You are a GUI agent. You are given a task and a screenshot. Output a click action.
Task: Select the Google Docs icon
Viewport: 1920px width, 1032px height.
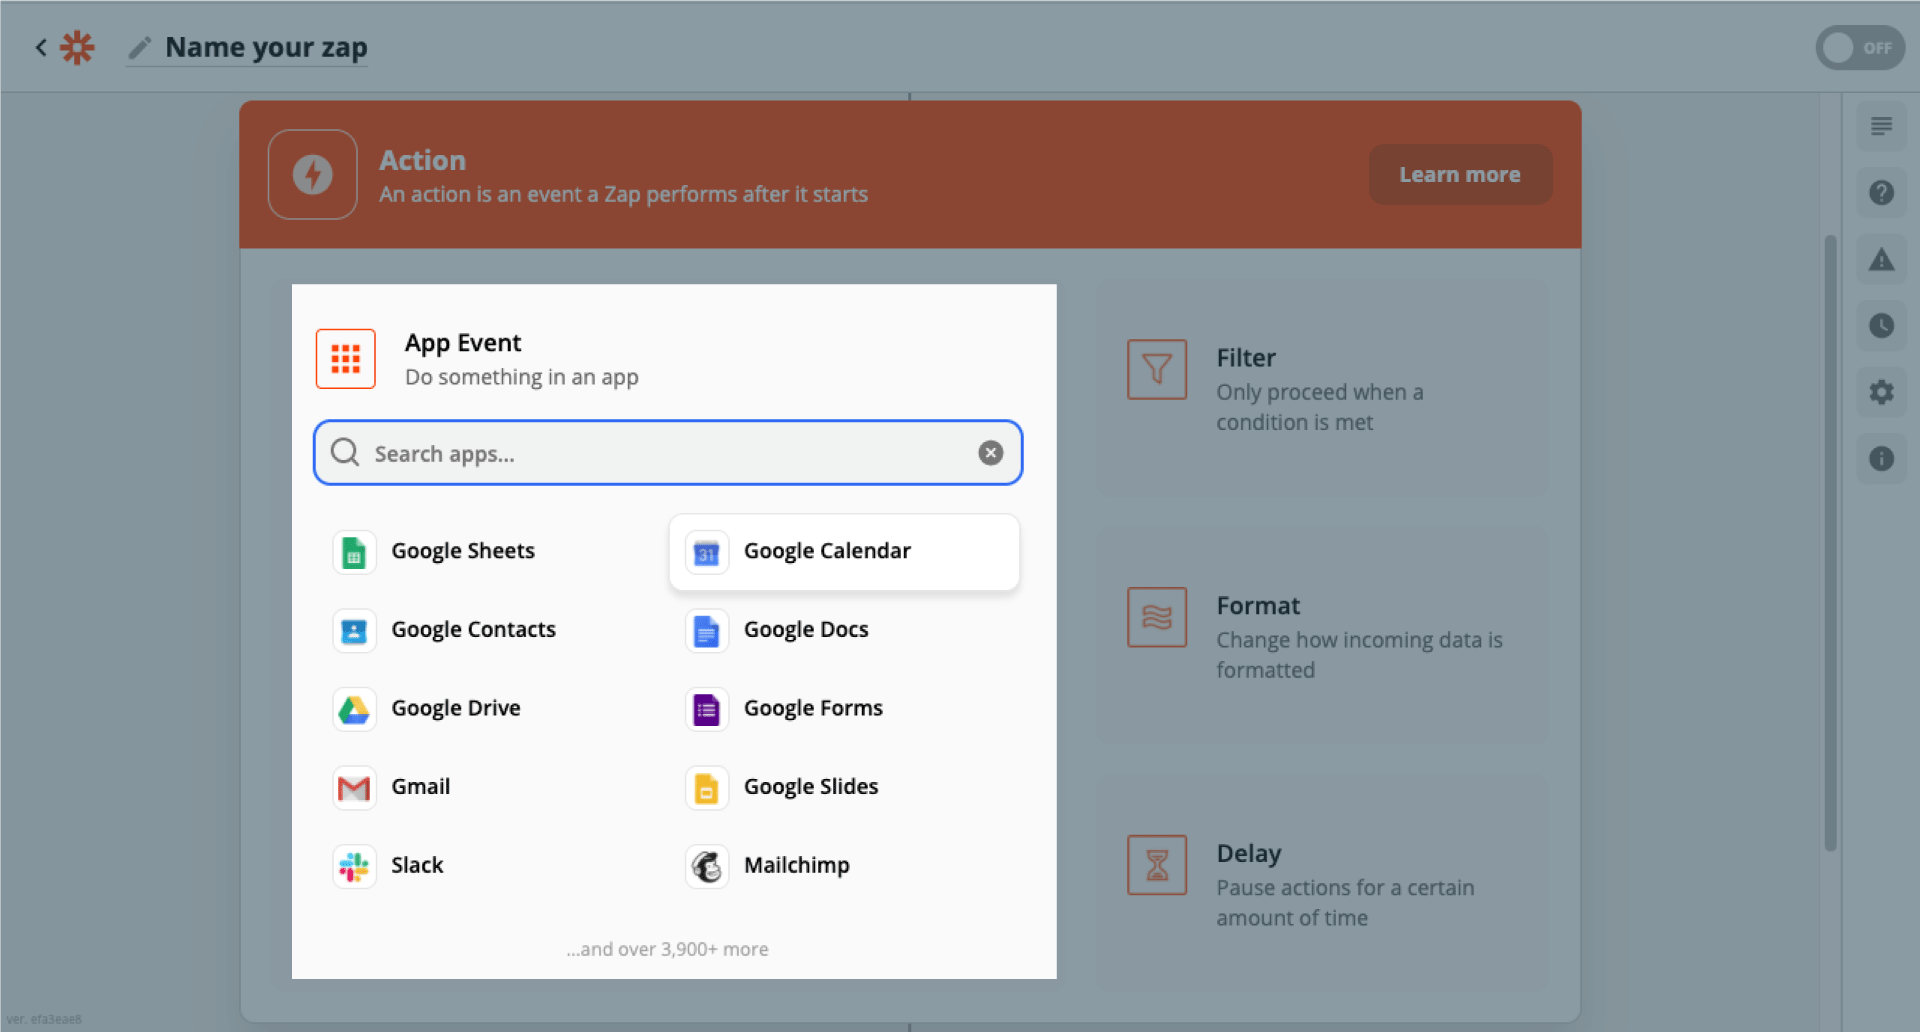707,631
